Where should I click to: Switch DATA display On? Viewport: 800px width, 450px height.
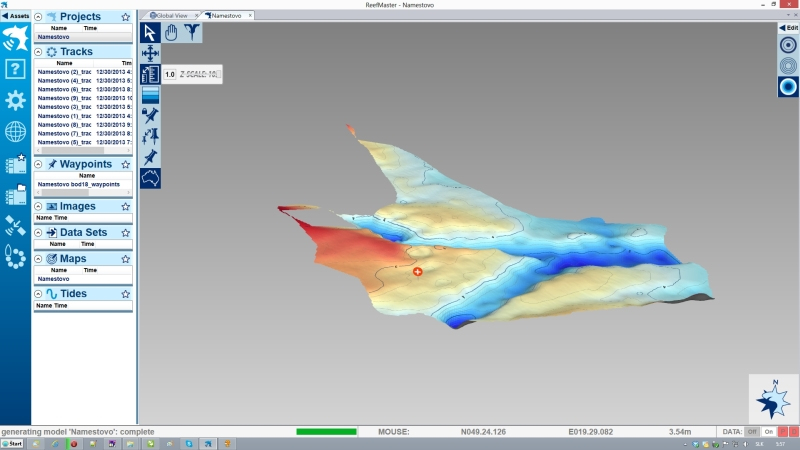click(769, 431)
